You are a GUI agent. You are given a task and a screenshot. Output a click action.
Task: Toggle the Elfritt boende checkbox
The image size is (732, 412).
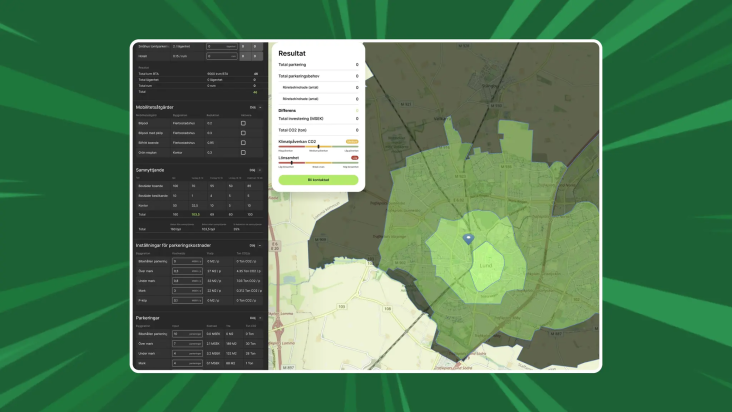243,143
